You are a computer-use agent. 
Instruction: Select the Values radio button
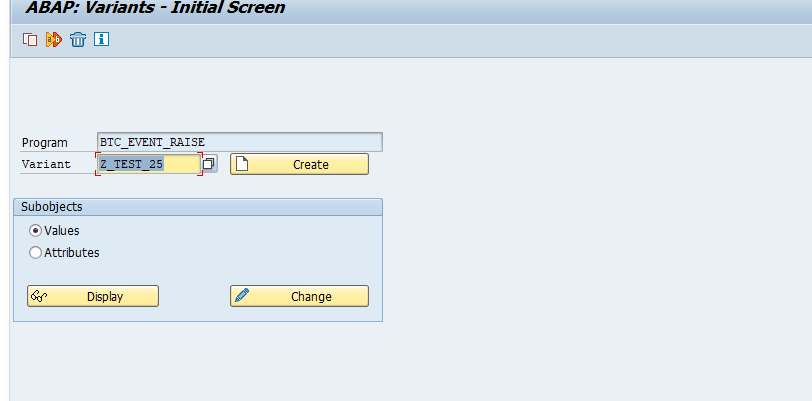(x=36, y=230)
